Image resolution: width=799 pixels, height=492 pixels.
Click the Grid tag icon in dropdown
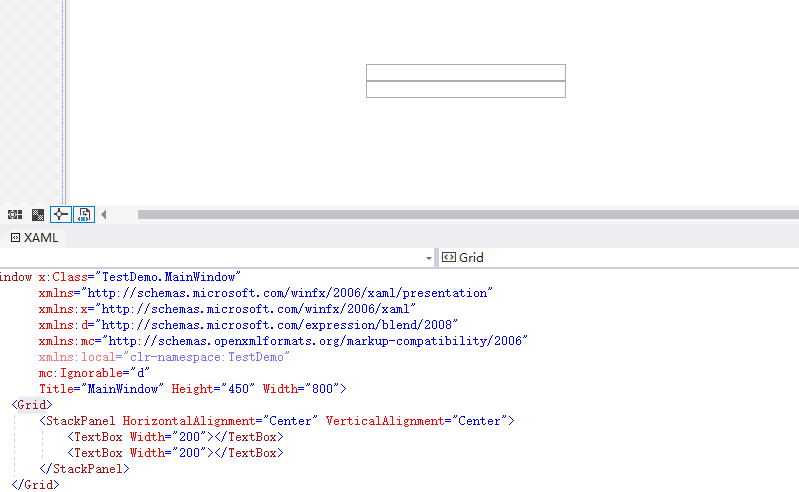[x=448, y=257]
